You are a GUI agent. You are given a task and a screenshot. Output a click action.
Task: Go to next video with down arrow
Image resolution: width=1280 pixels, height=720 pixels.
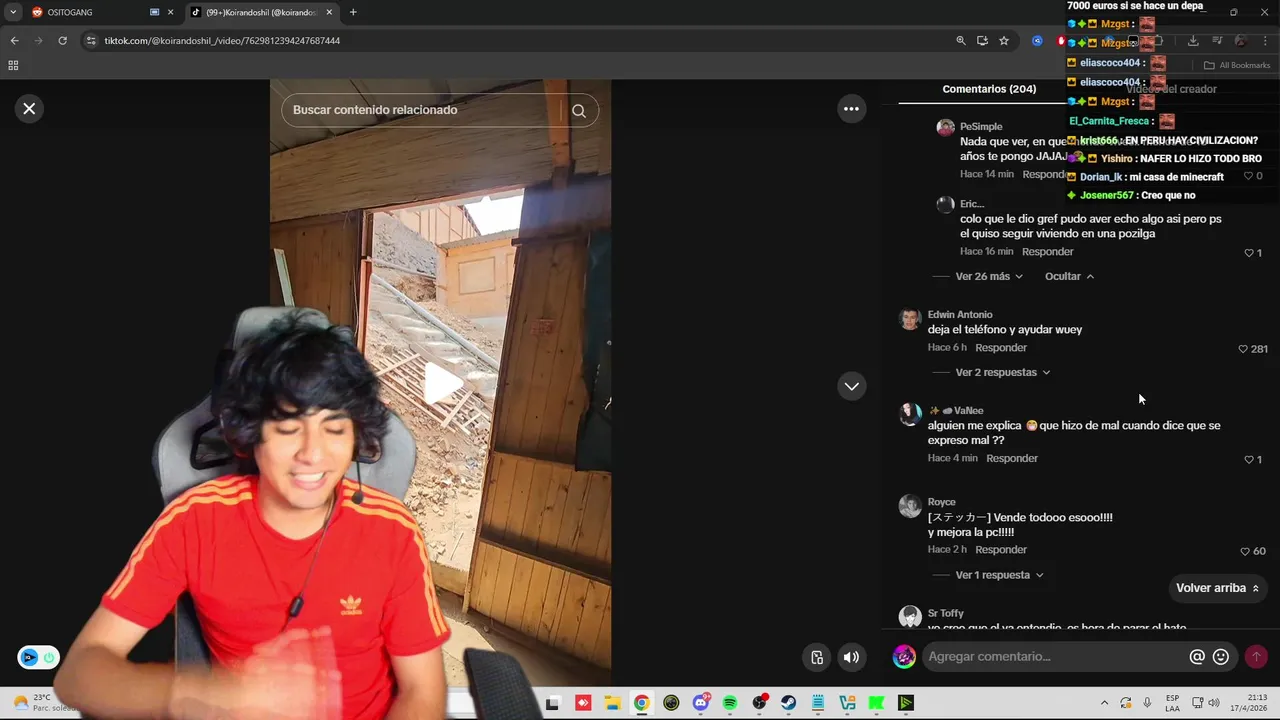(851, 386)
